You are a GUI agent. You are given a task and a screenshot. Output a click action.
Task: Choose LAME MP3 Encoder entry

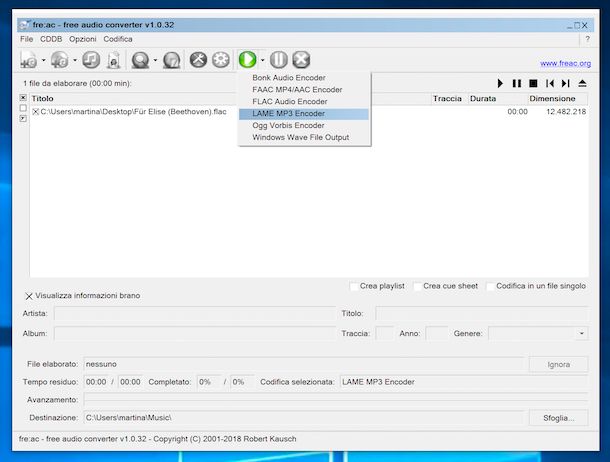[x=304, y=114]
